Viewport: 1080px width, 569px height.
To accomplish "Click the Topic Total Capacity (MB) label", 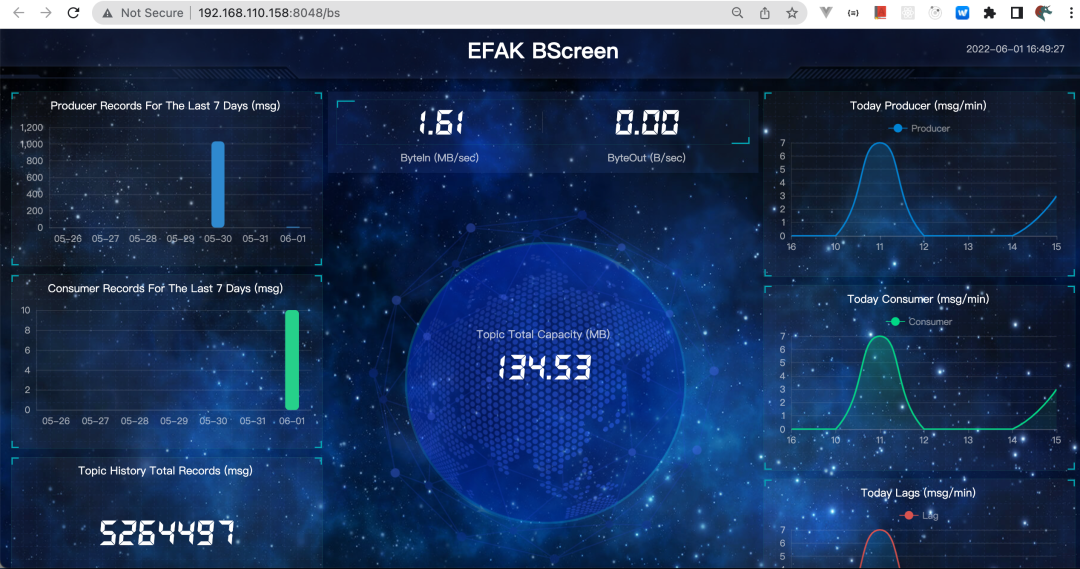I will (x=543, y=334).
